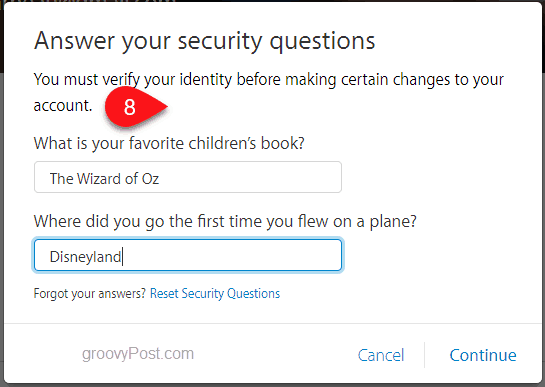Click the 'Where did you go the first time' question label
Image resolution: width=545 pixels, height=387 pixels.
225,221
